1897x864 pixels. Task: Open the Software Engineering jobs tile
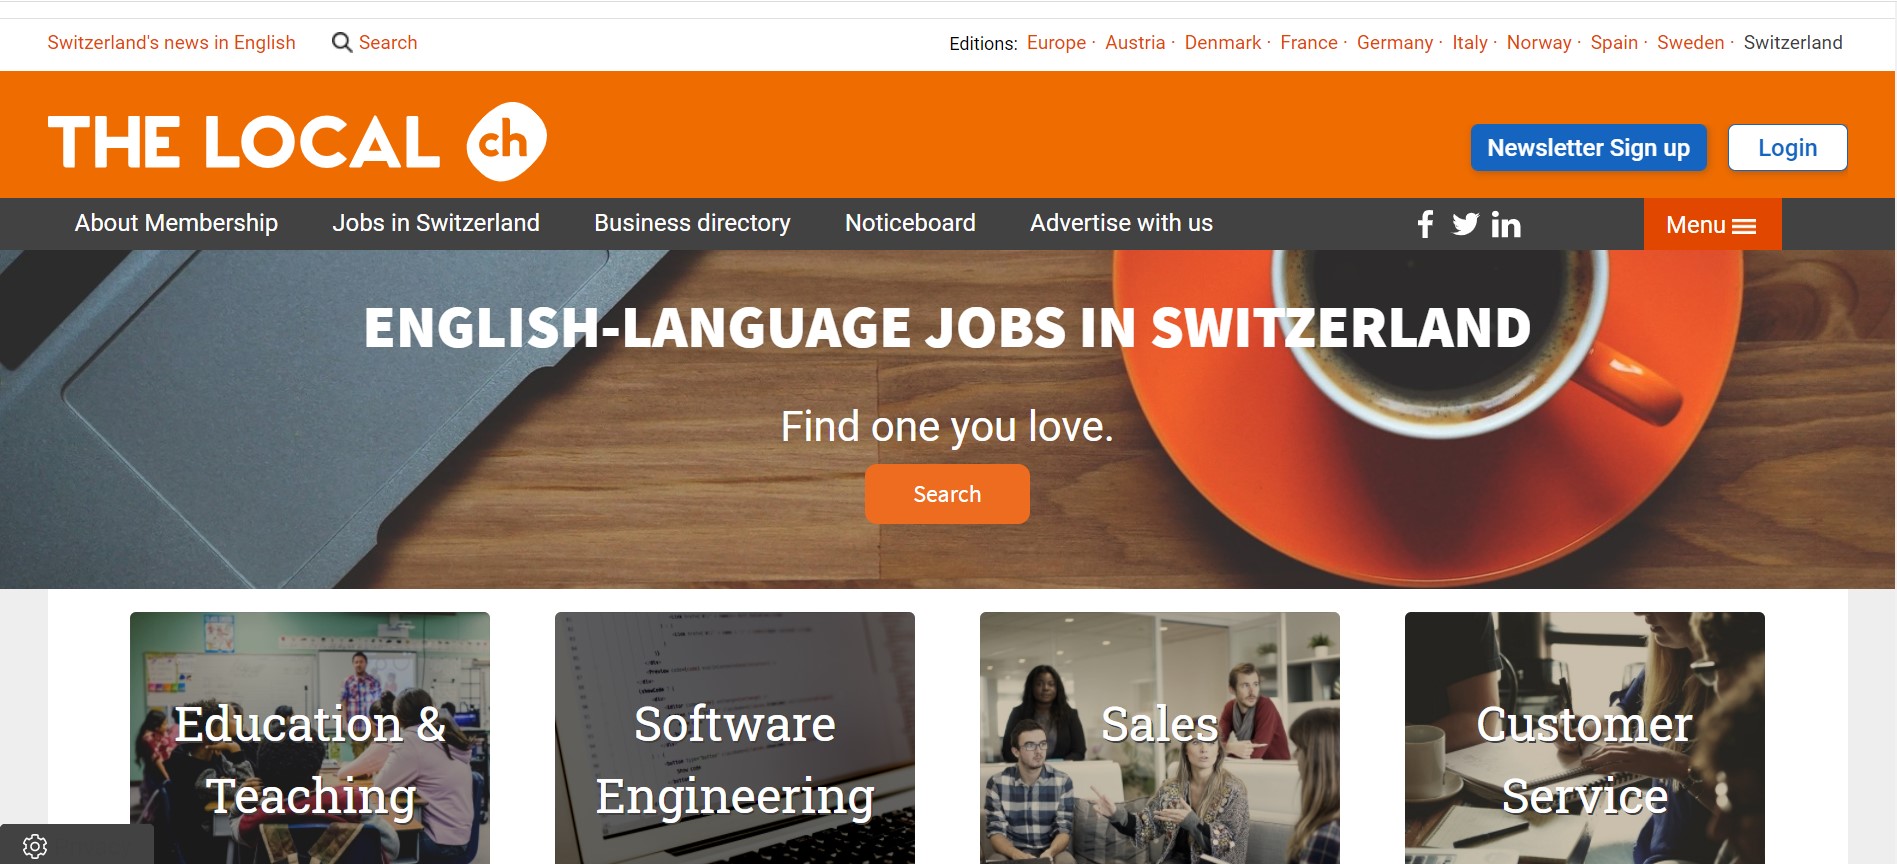pos(735,738)
